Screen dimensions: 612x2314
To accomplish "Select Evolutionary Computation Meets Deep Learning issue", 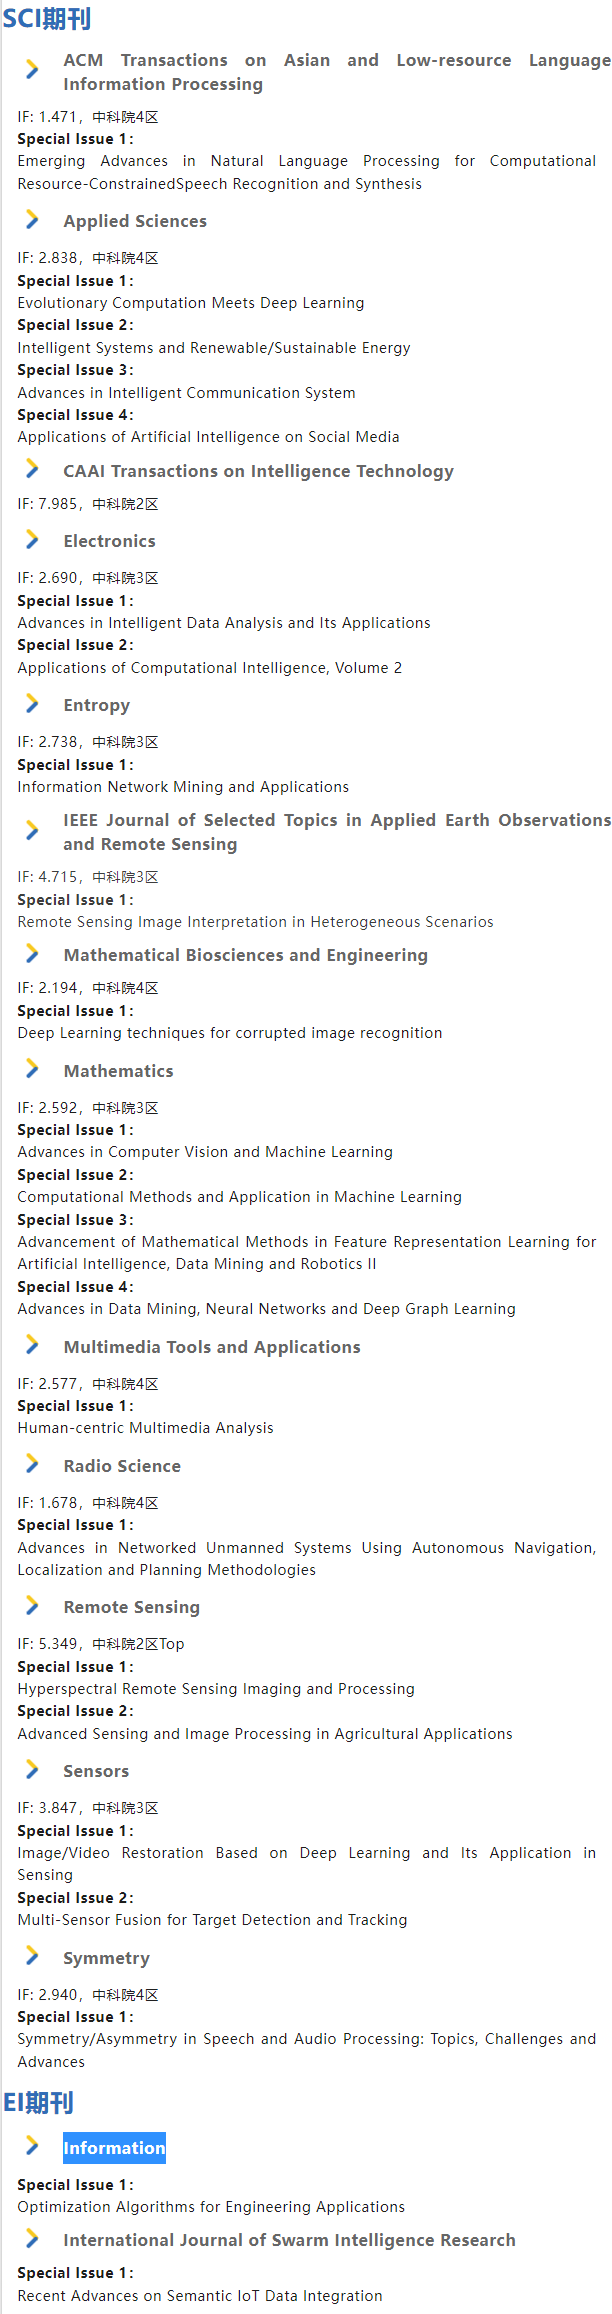I will [190, 303].
